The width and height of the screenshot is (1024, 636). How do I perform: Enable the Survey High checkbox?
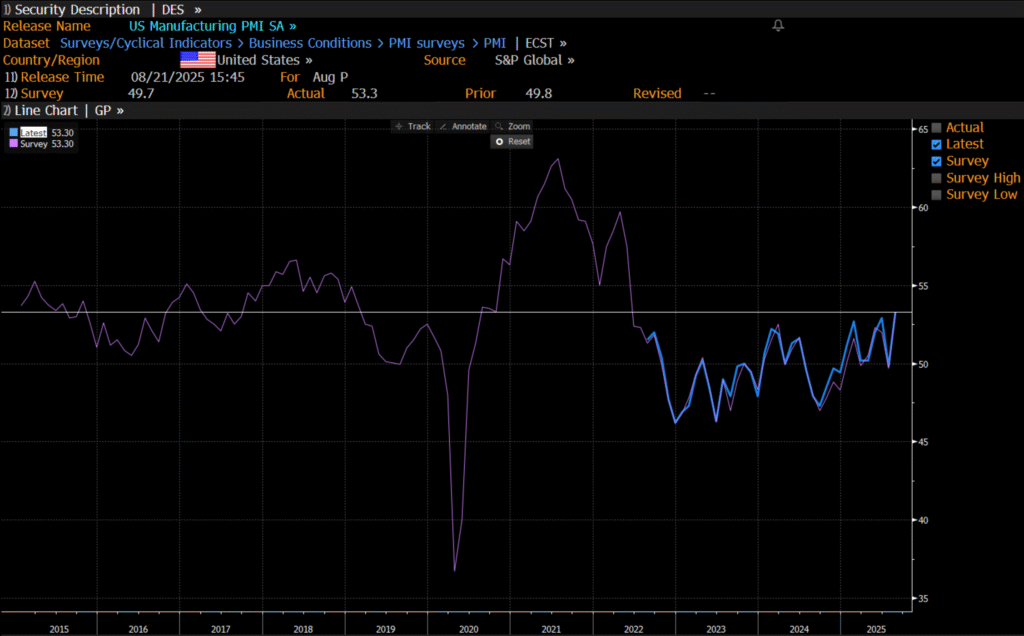click(936, 178)
